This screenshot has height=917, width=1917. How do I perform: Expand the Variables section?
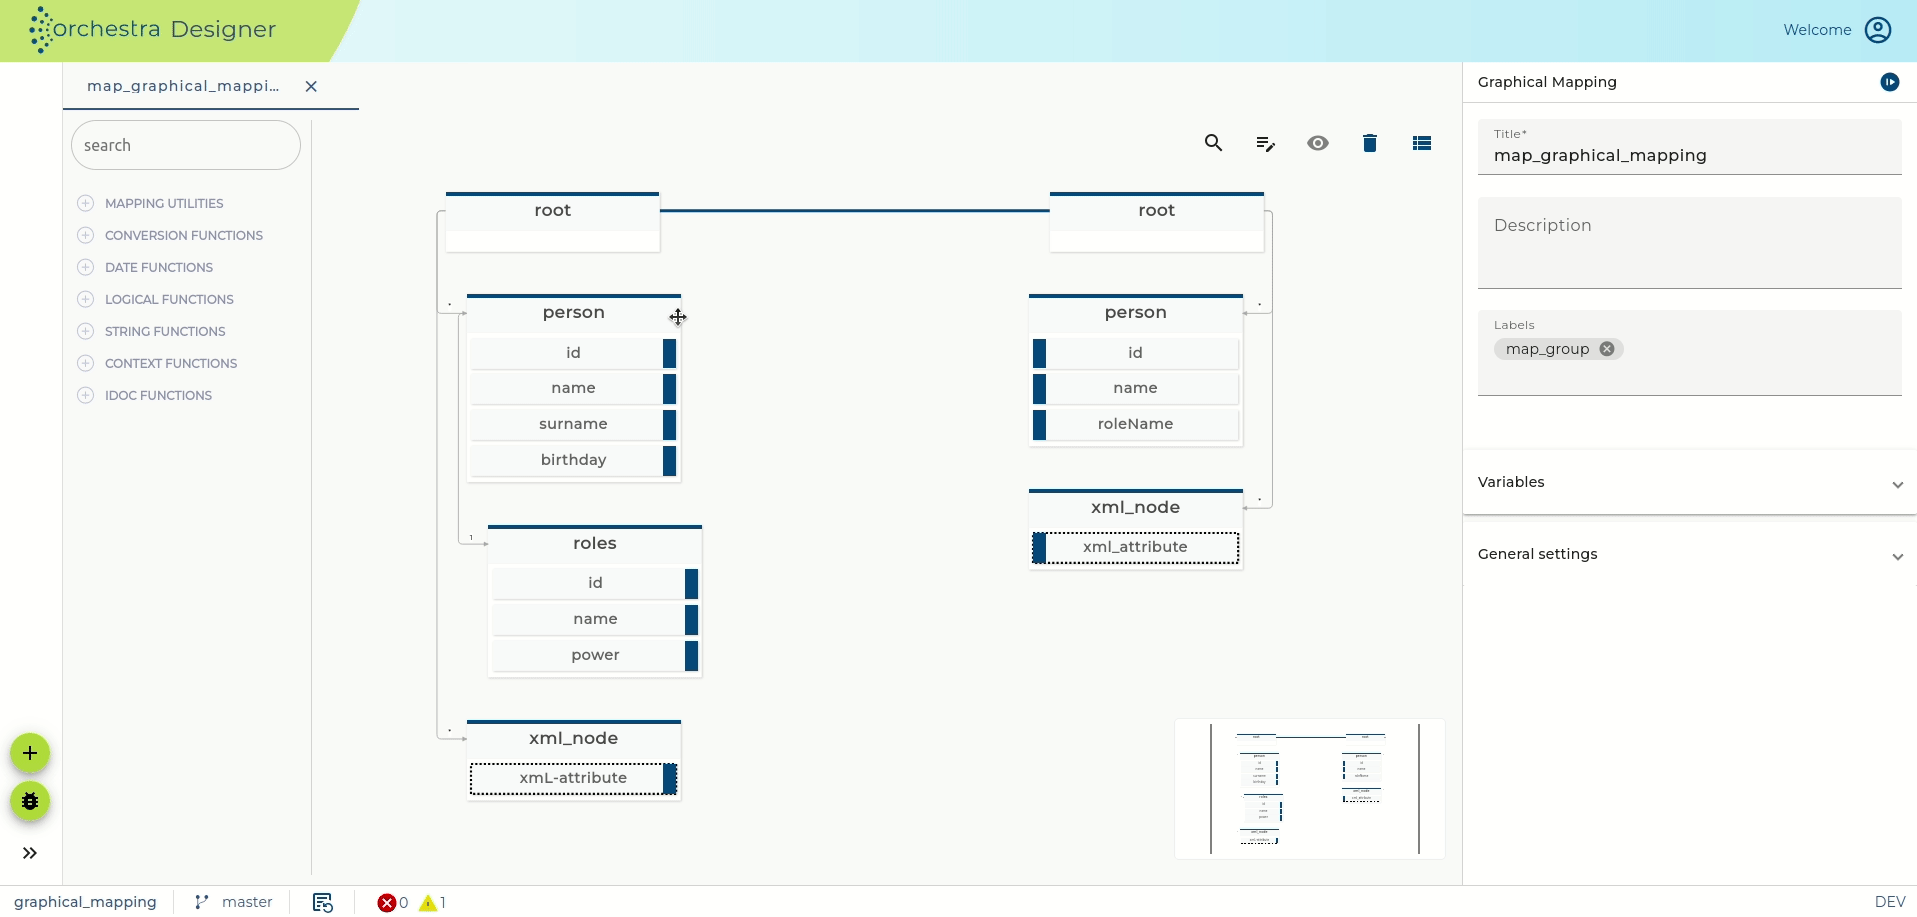click(x=1689, y=482)
